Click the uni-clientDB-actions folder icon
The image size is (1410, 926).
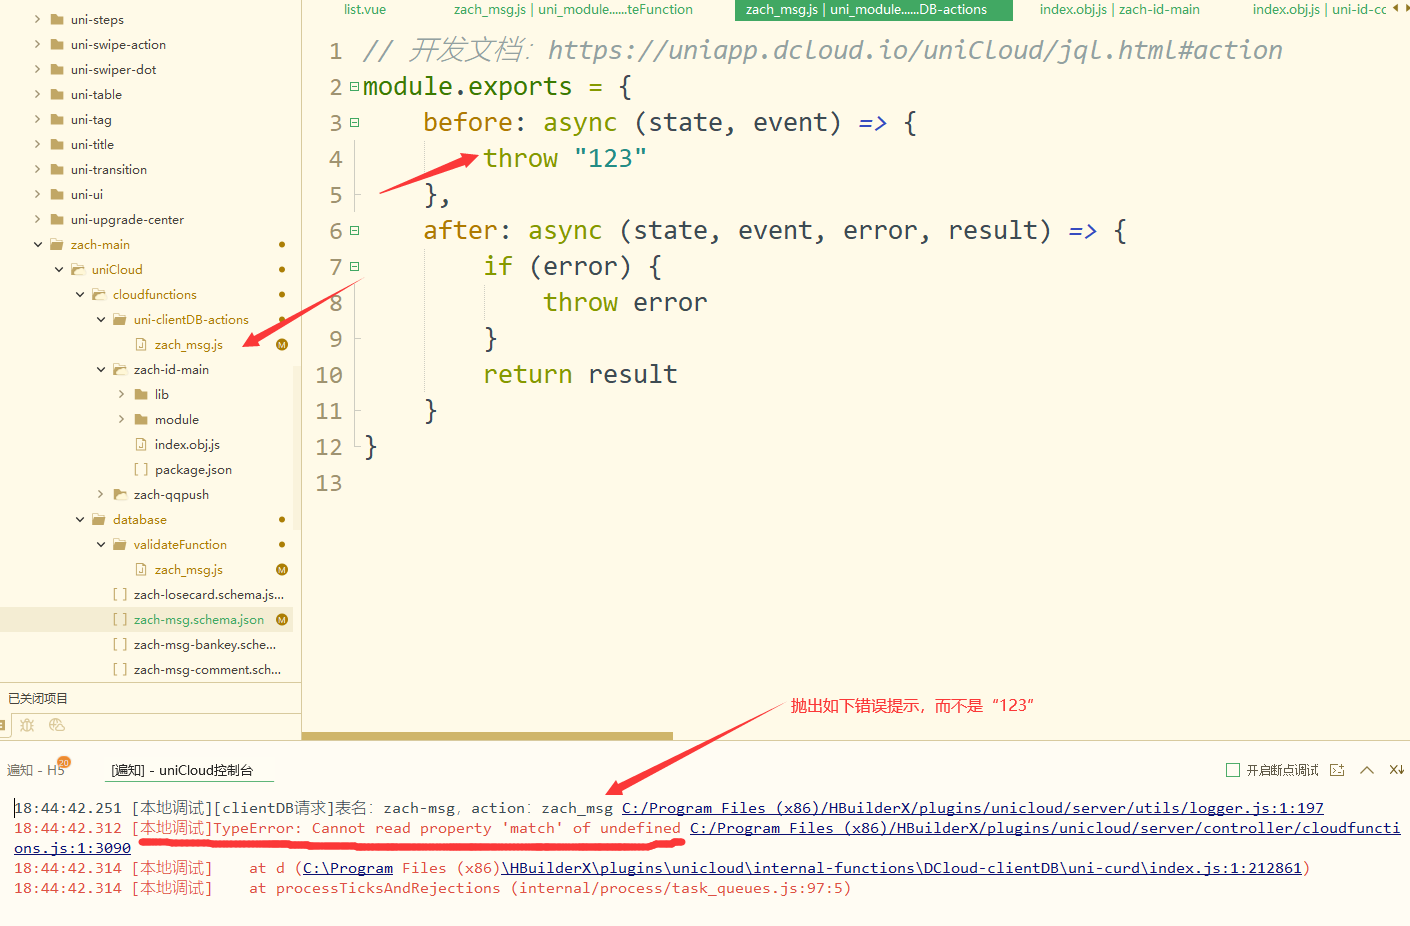[x=120, y=320]
